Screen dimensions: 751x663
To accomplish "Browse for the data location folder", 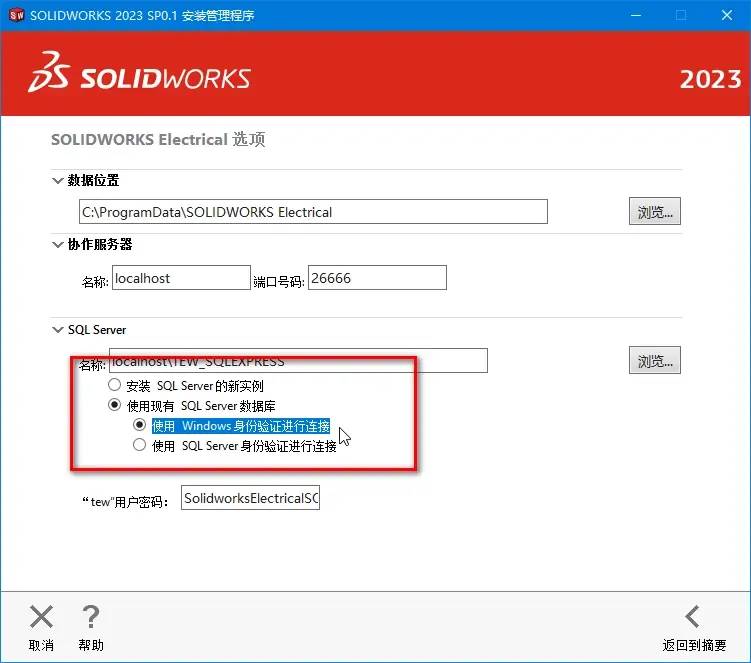I will (x=655, y=211).
